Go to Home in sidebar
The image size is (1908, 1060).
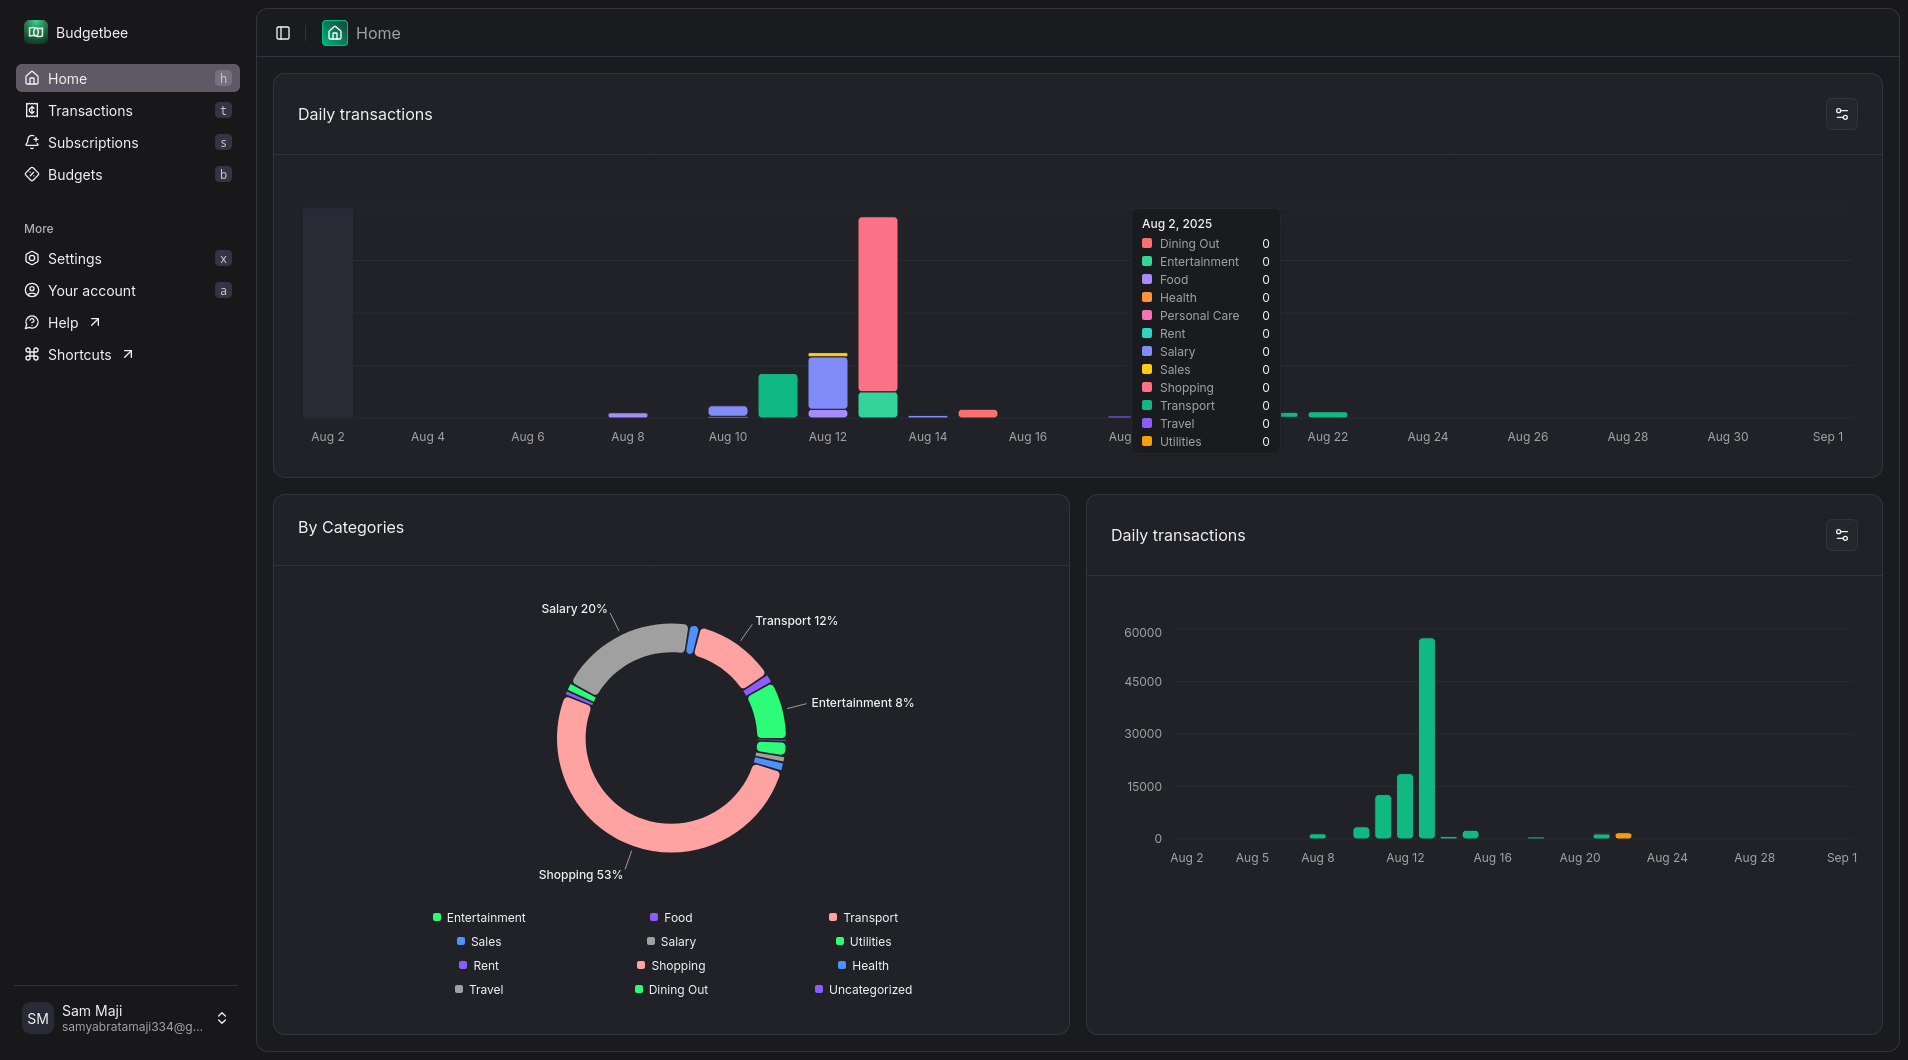67,78
